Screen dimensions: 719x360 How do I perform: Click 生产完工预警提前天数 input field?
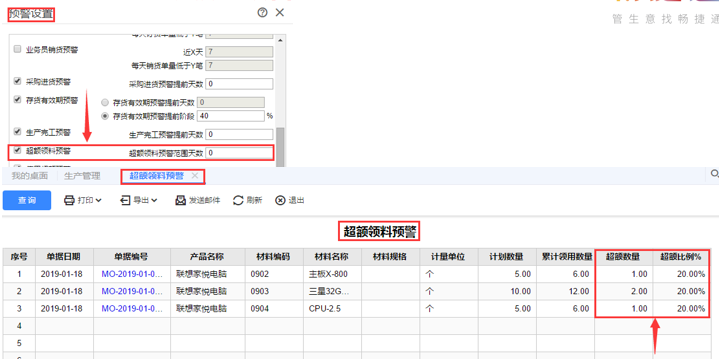239,134
